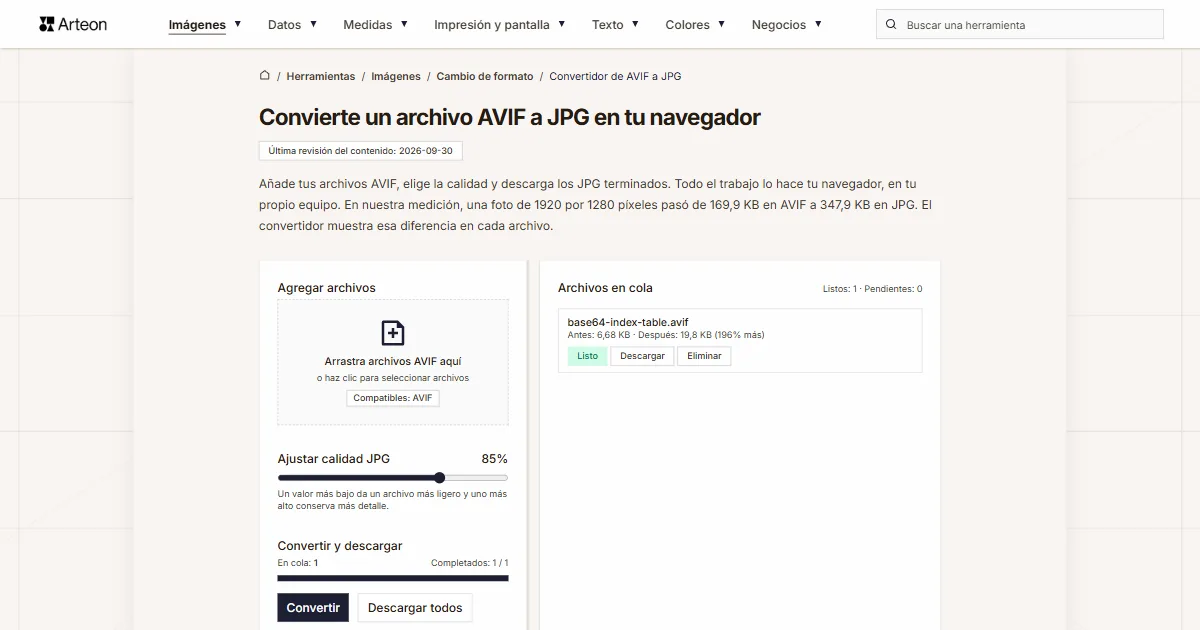Click the Descargar todos button

(x=415, y=608)
